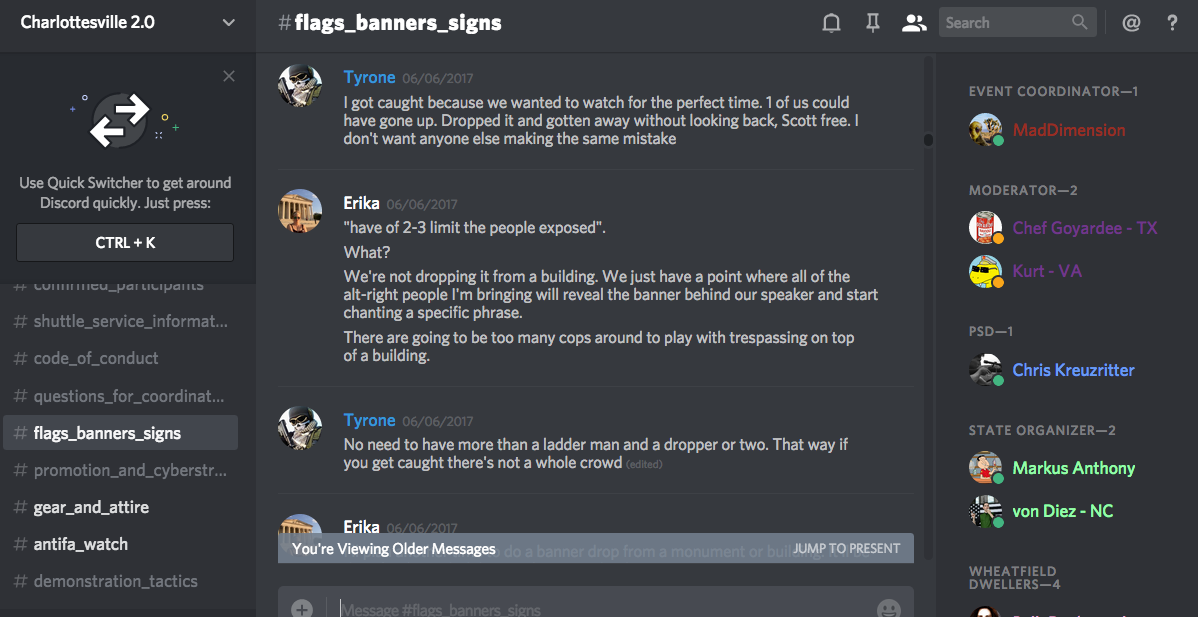
Task: Click the attach file plus icon
Action: coord(302,608)
